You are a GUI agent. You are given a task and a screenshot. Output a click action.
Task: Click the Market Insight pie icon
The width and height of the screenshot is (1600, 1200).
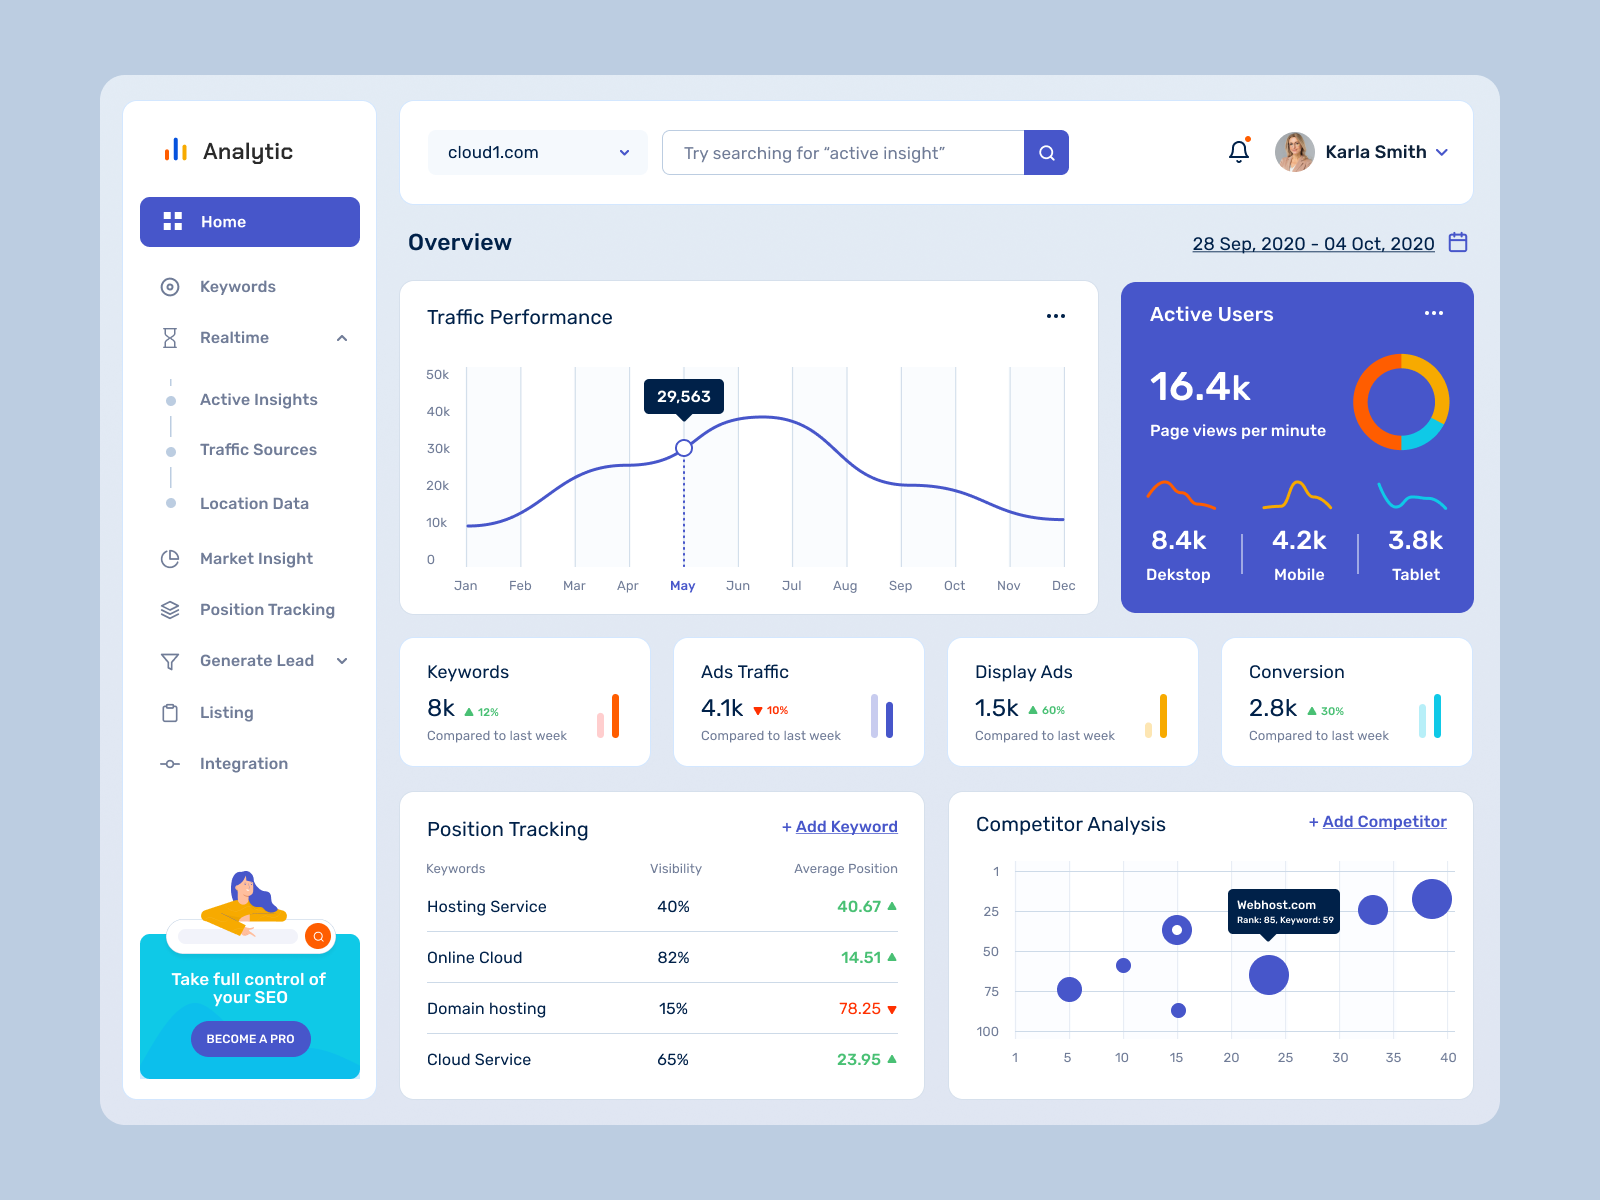click(x=170, y=559)
